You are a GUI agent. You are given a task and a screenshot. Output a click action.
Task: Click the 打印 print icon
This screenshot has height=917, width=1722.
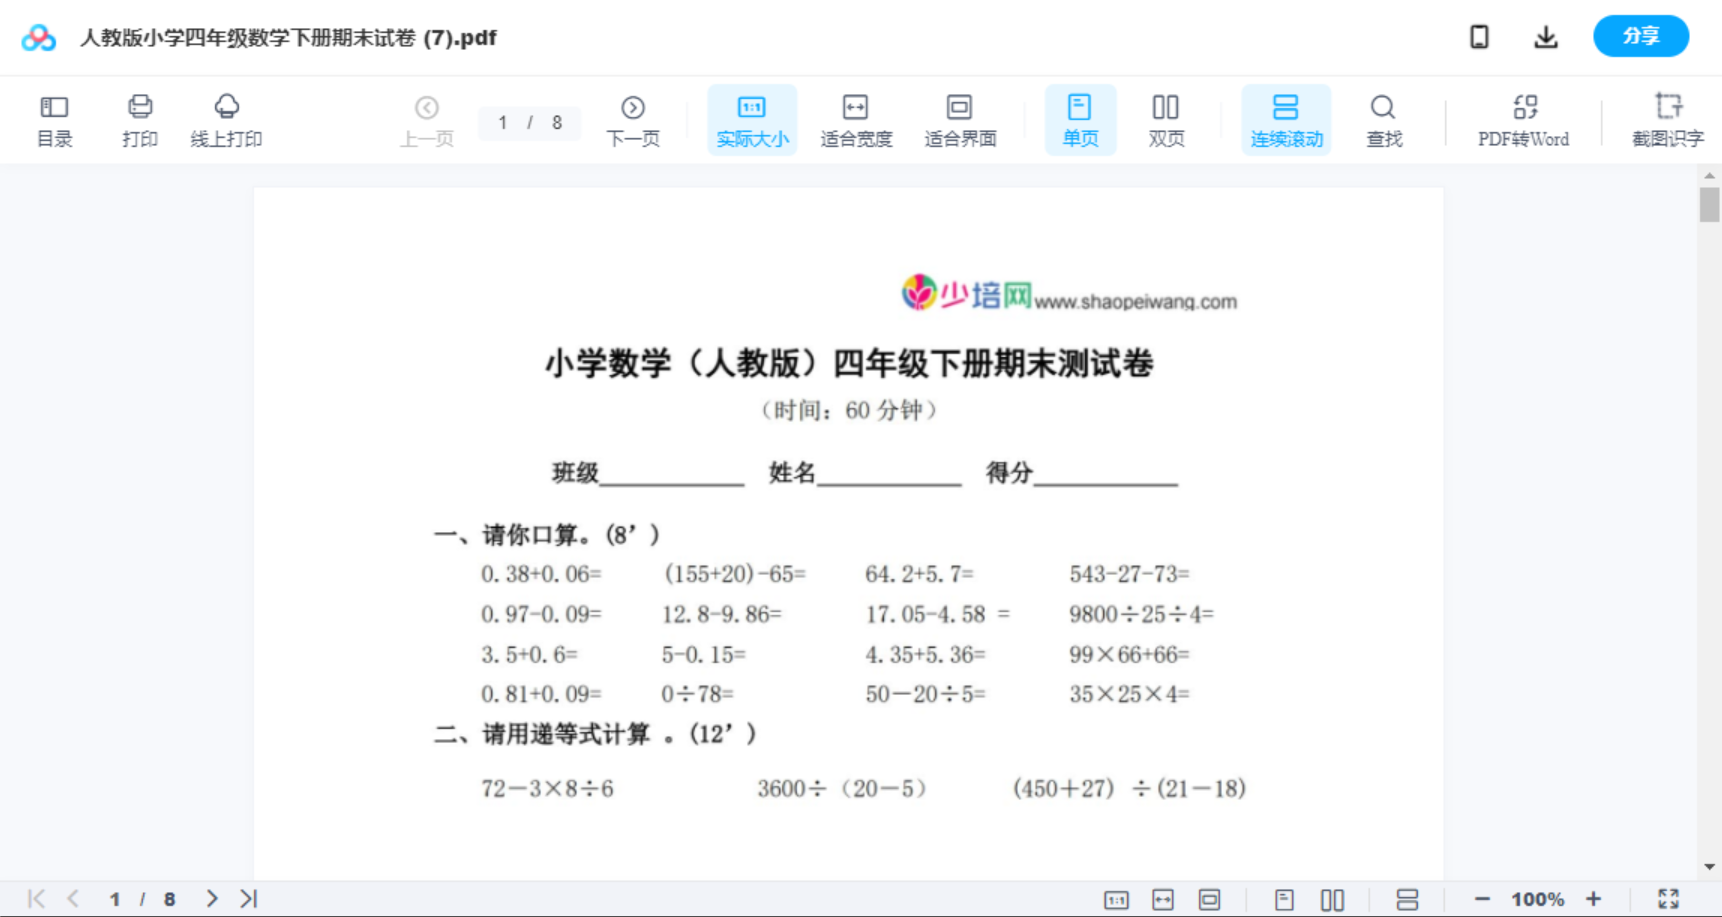tap(139, 119)
